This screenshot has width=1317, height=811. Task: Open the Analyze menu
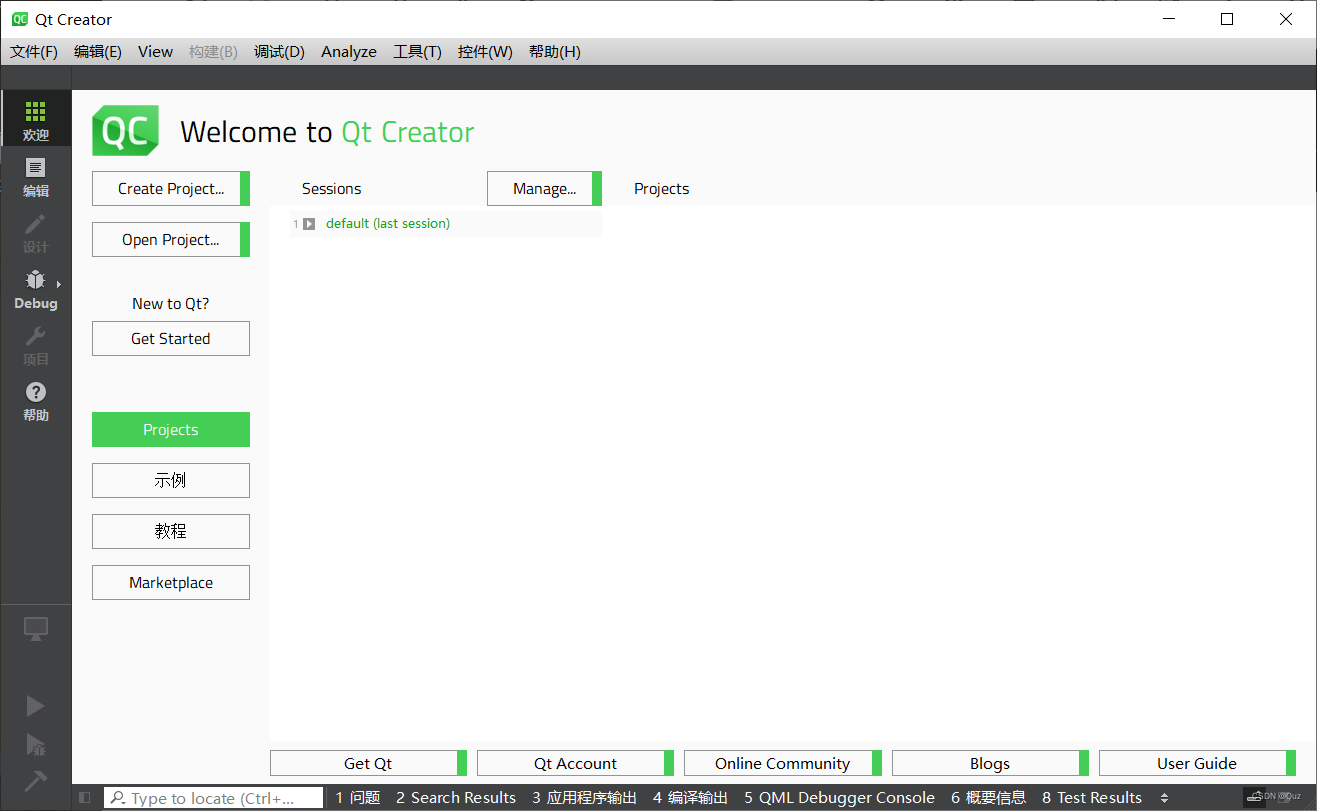click(349, 52)
